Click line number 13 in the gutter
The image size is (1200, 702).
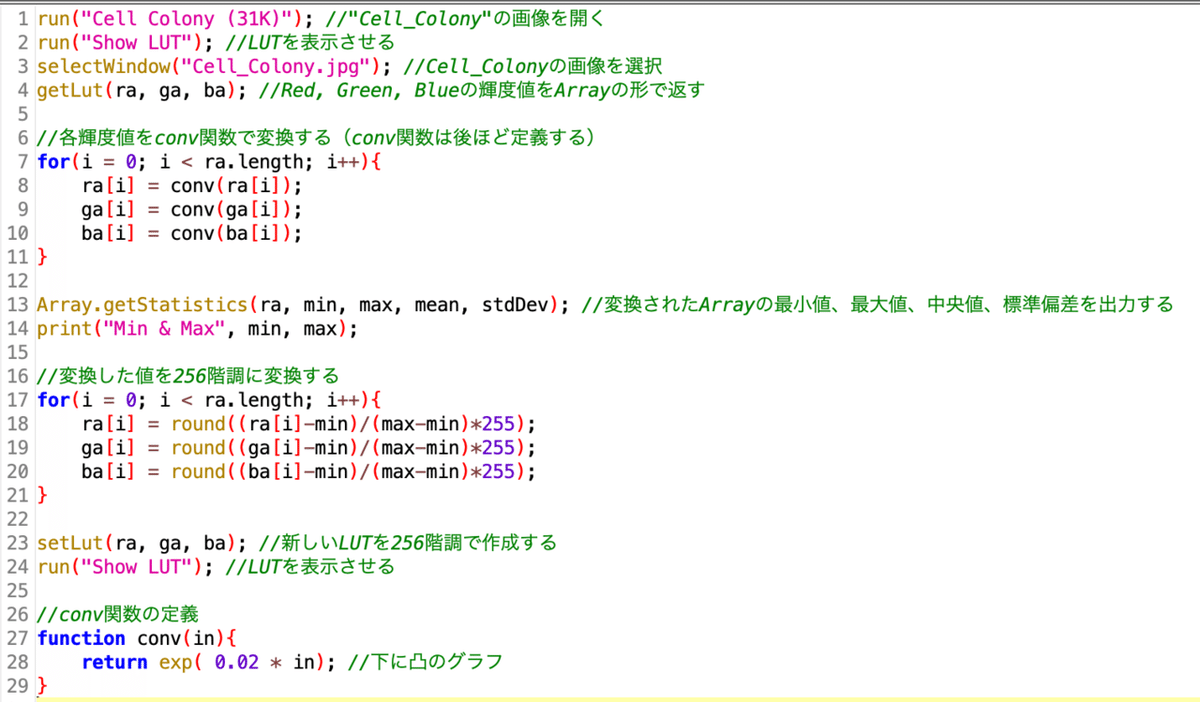20,304
